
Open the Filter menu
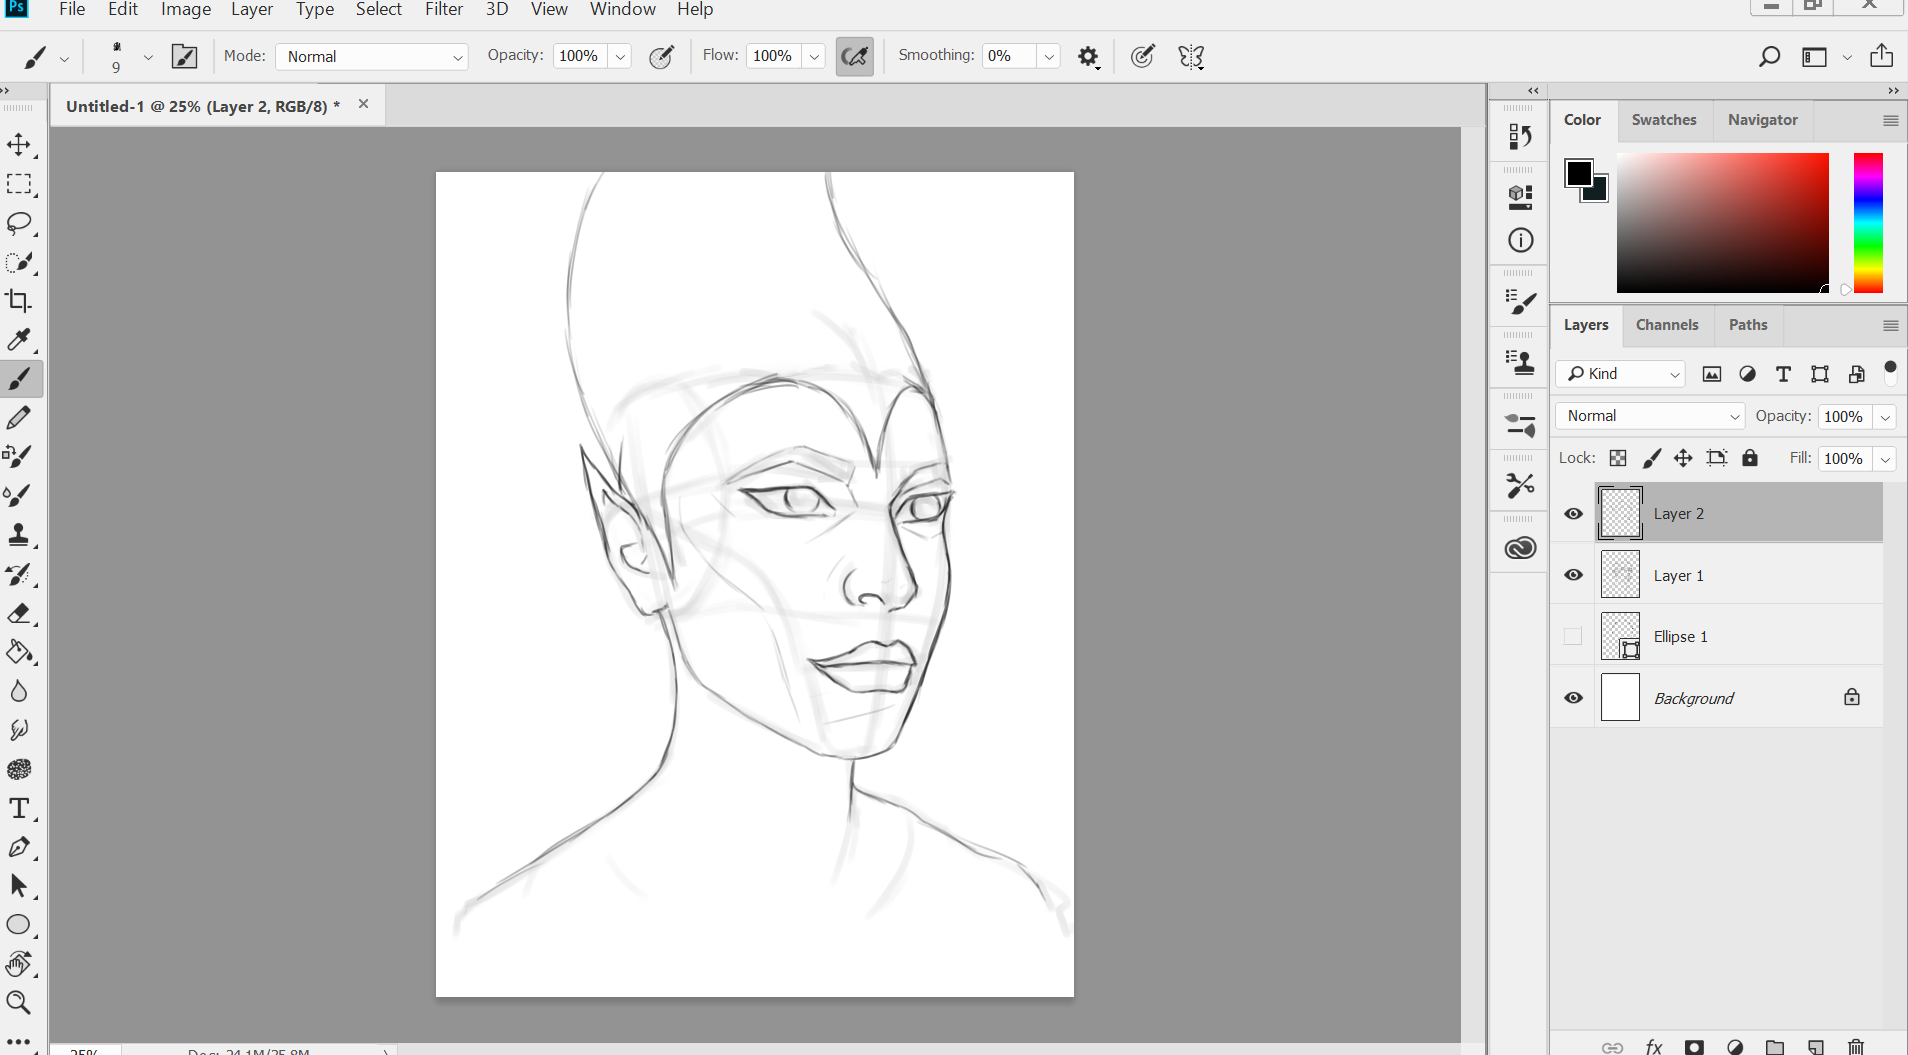click(444, 9)
